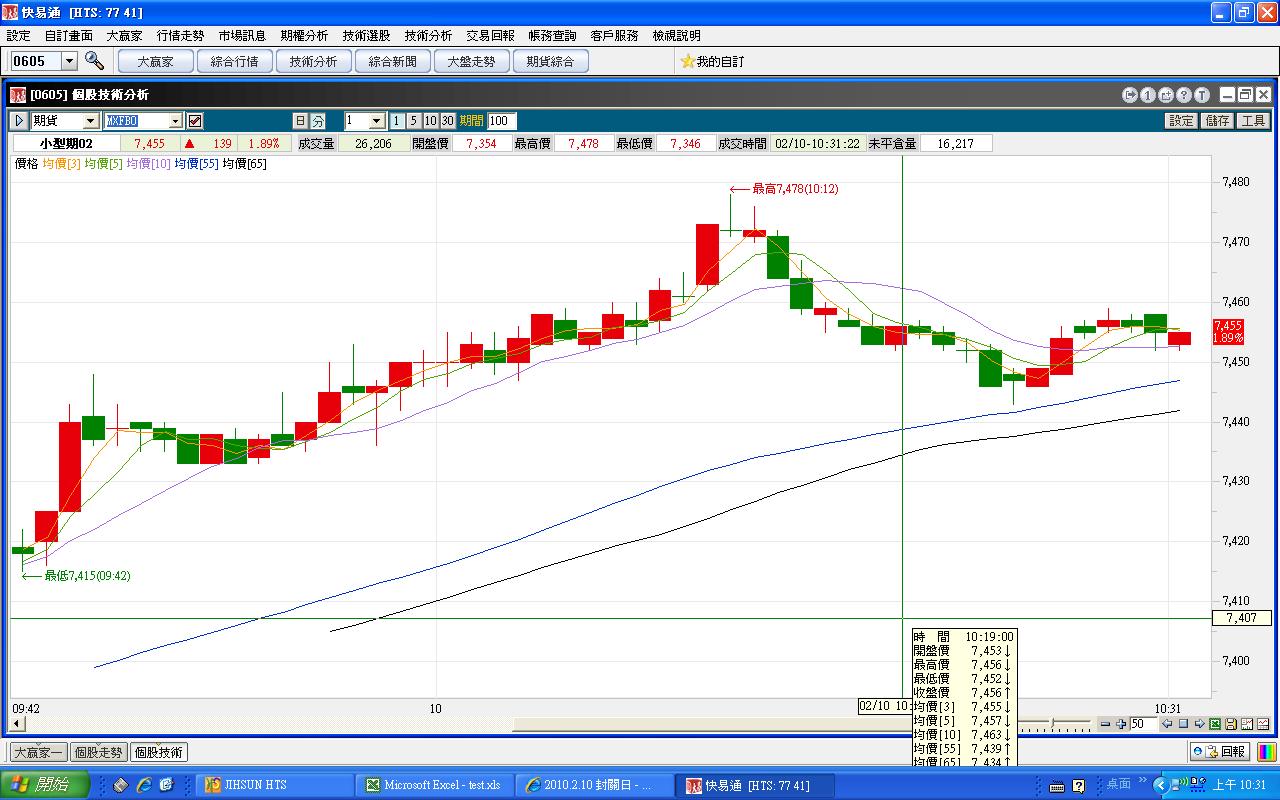Click the 技術分析 toolbar button
Viewport: 1280px width, 800px height.
(x=313, y=61)
